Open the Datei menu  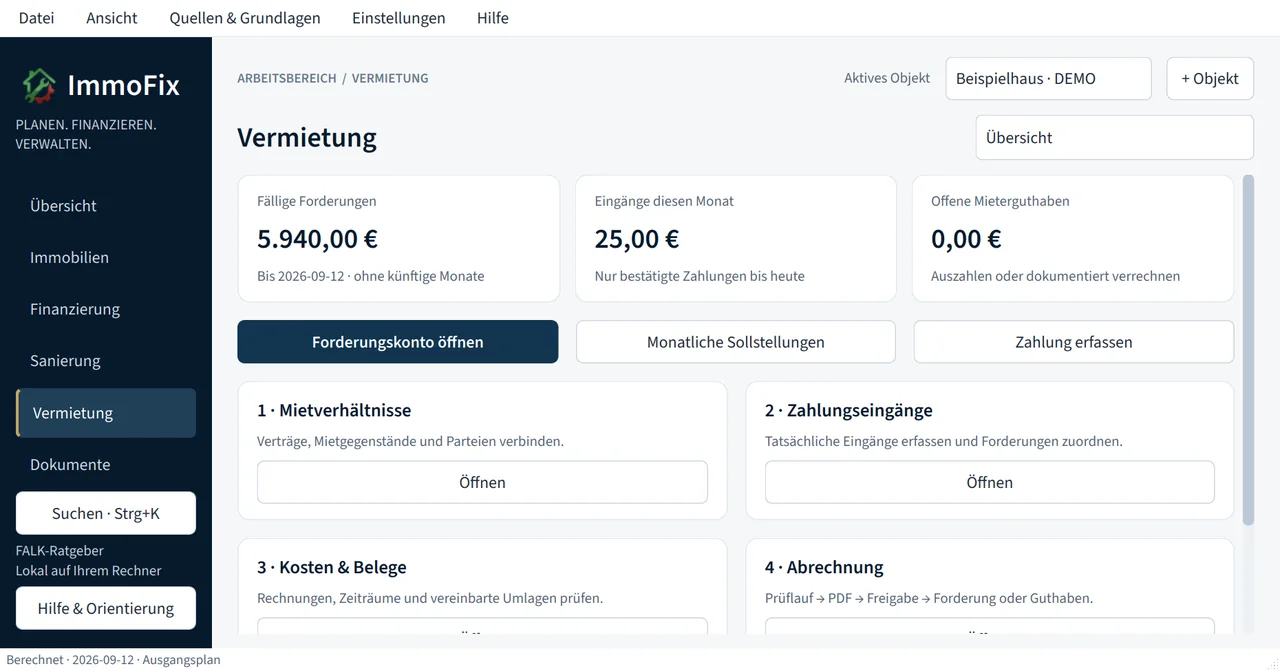[37, 18]
